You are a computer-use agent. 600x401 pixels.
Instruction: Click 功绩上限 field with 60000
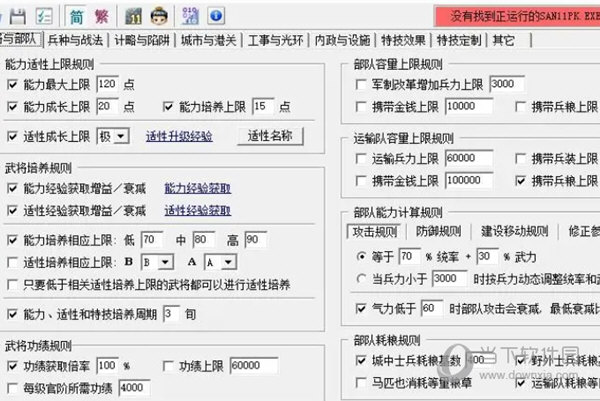coord(254,366)
